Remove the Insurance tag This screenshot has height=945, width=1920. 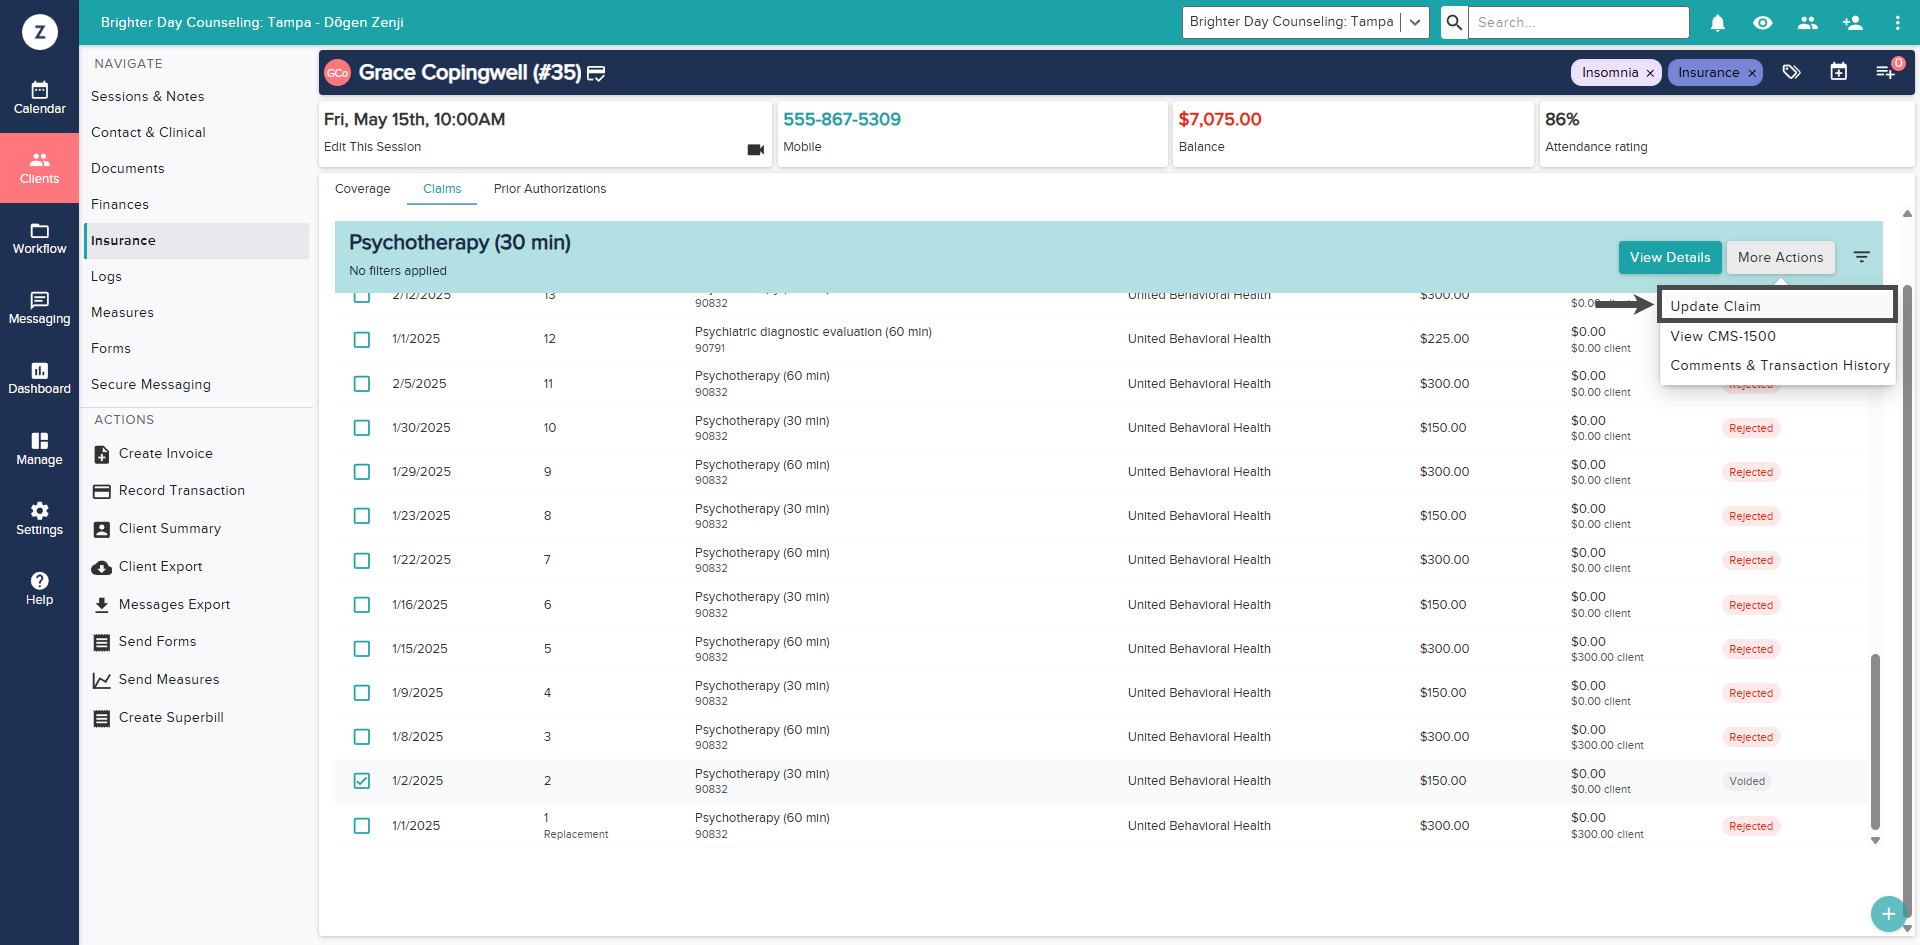[1752, 73]
